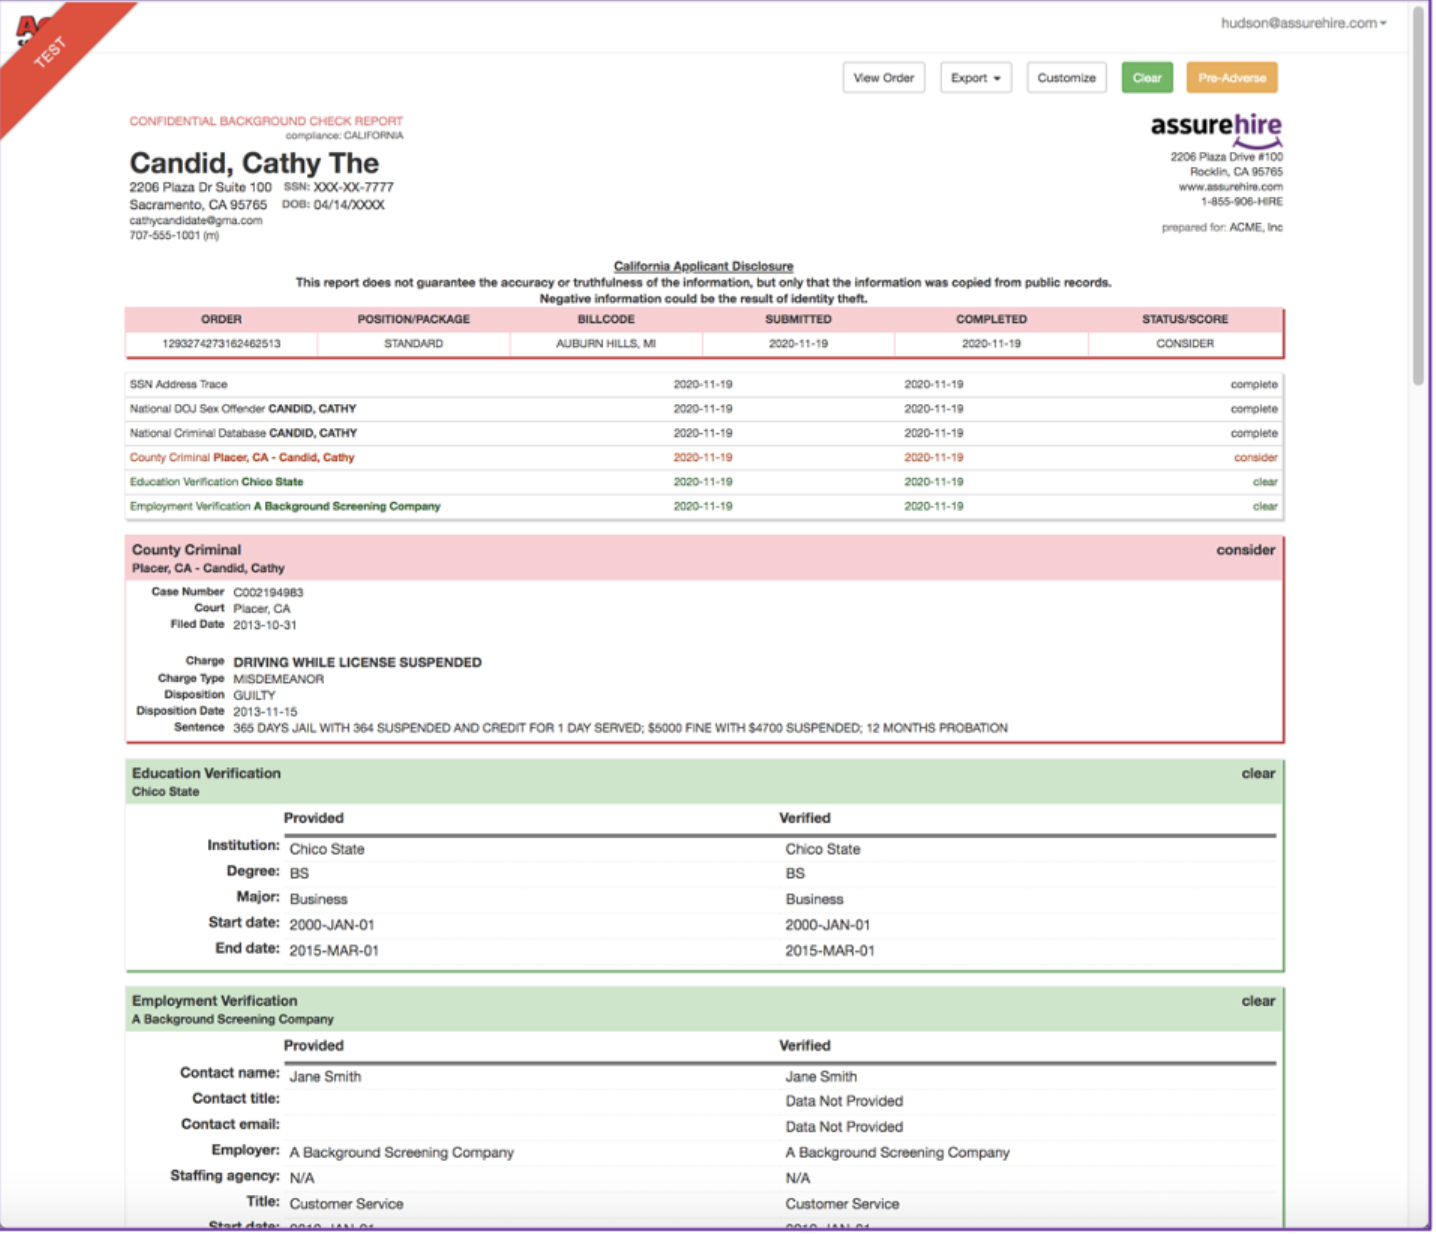Screen dimensions: 1436x1236
Task: Open the Export dropdown menu
Action: click(x=975, y=78)
